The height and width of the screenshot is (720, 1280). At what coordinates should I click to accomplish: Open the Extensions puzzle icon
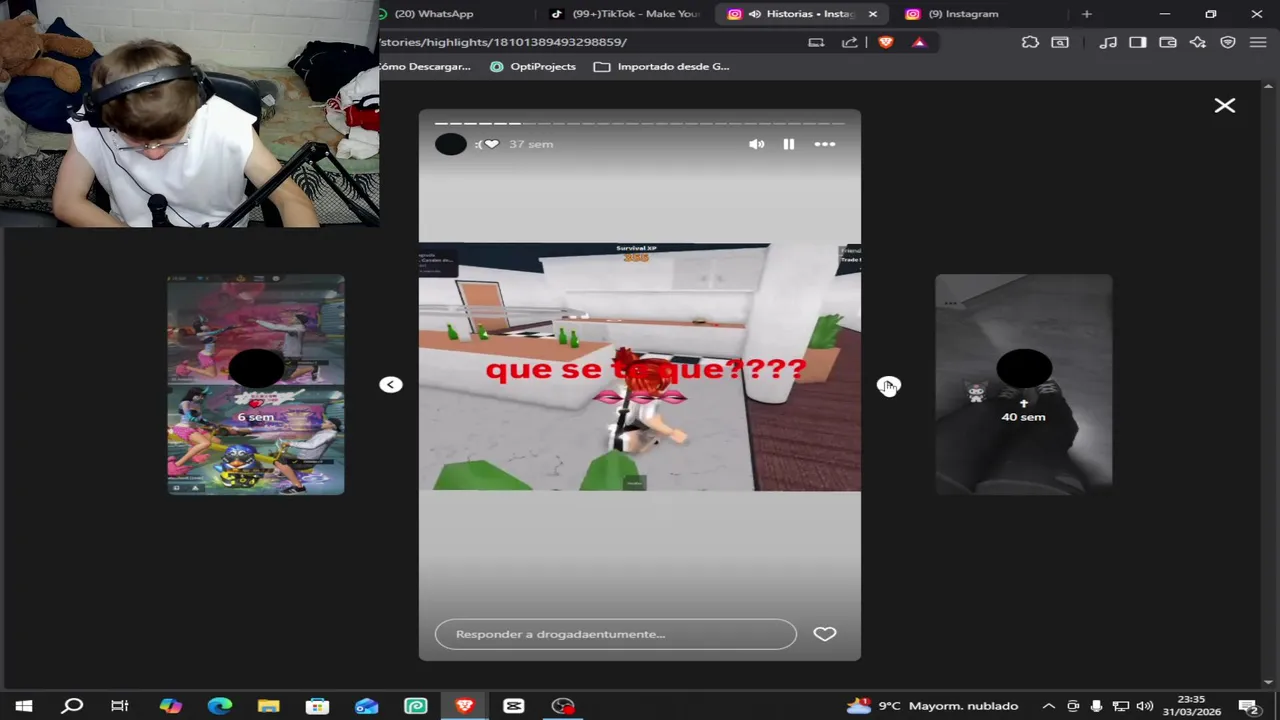1030,42
